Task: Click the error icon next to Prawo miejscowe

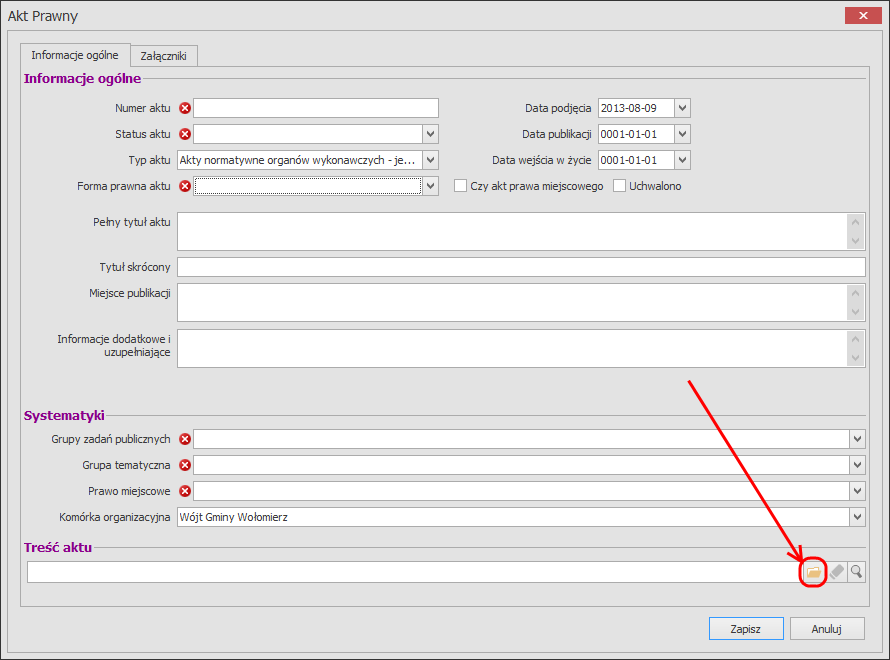Action: 185,491
